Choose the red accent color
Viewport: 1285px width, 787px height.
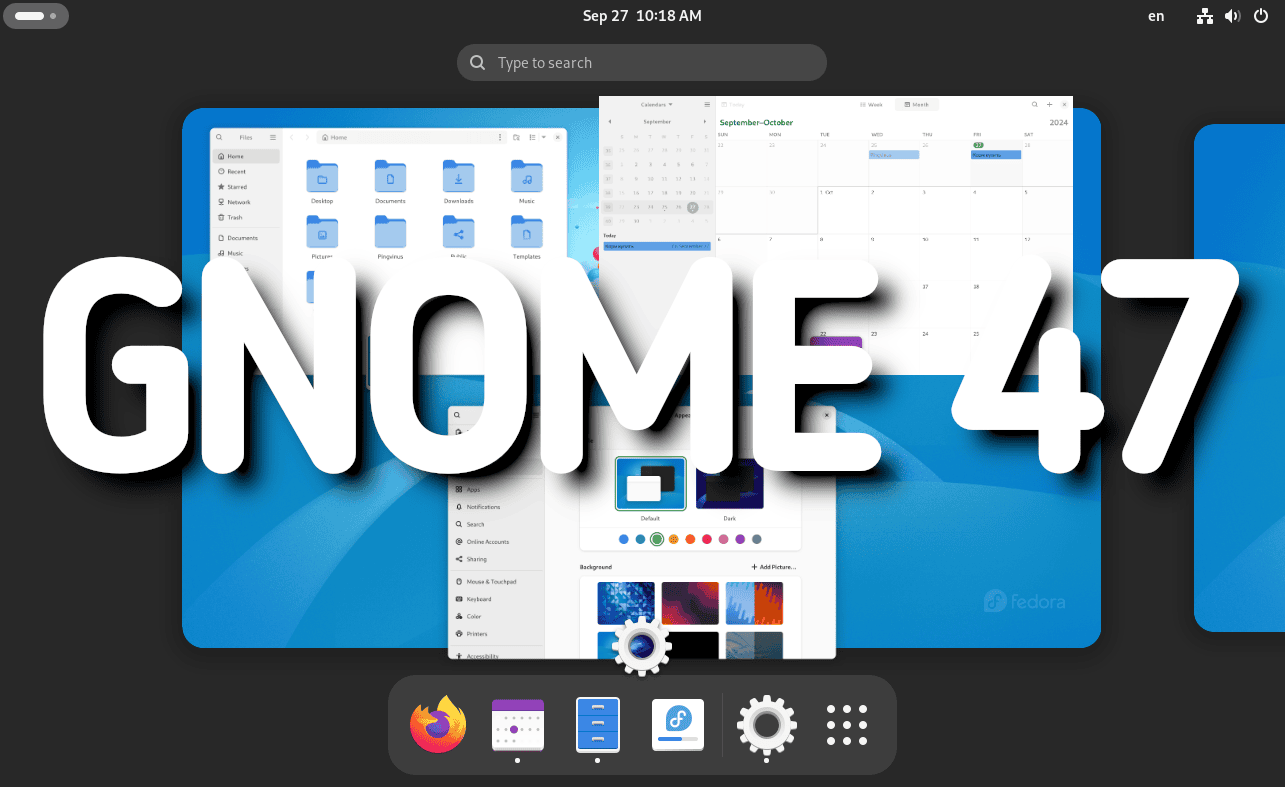(x=707, y=539)
